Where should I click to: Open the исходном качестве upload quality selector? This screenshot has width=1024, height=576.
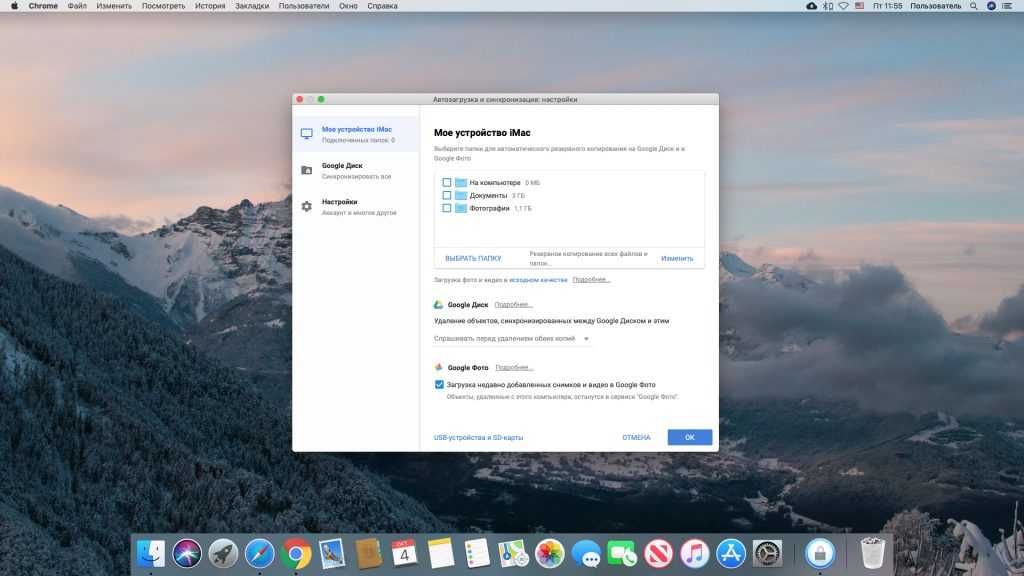click(x=538, y=280)
